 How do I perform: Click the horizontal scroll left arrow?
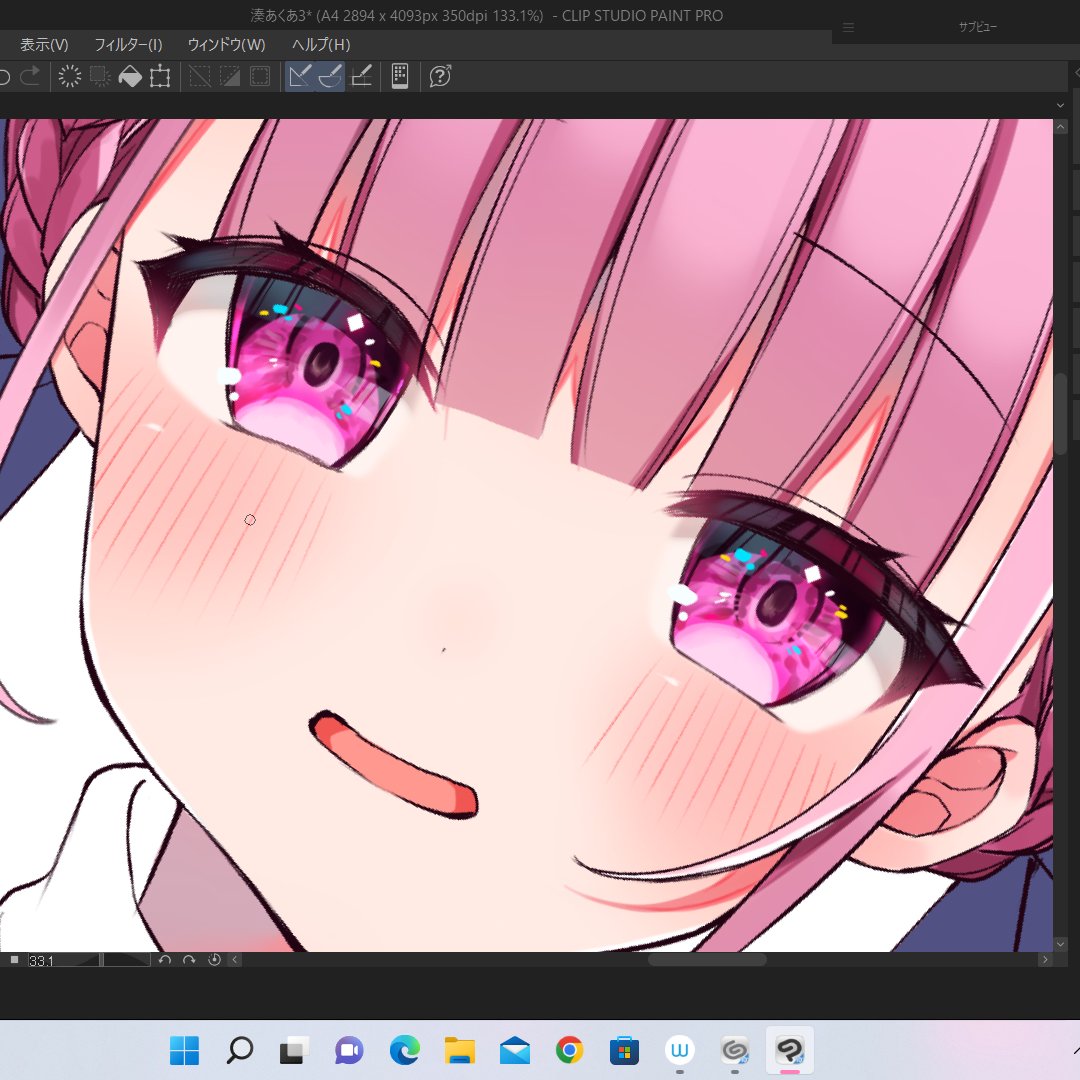pyautogui.click(x=235, y=959)
